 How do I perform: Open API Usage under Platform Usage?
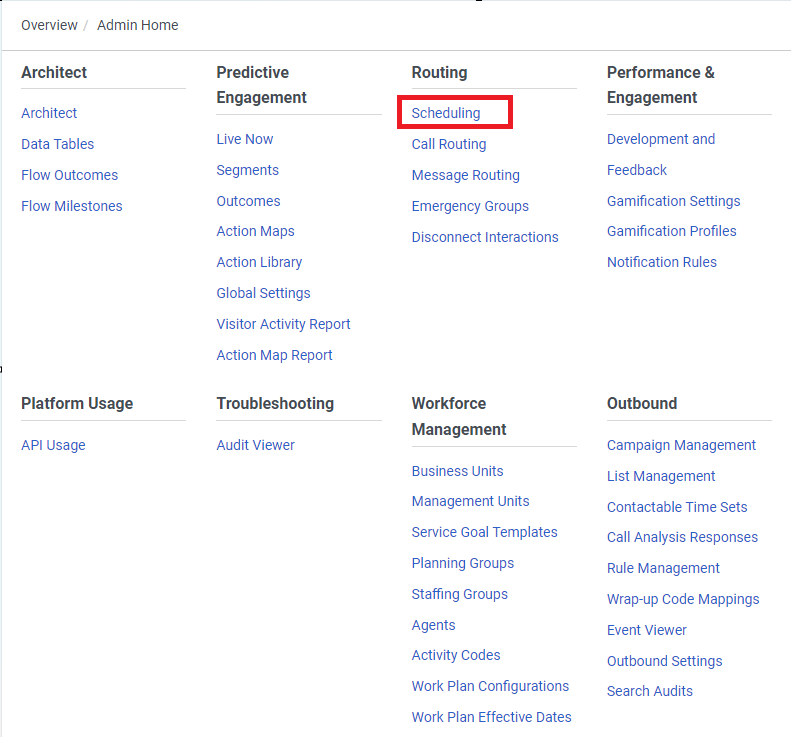[x=53, y=445]
